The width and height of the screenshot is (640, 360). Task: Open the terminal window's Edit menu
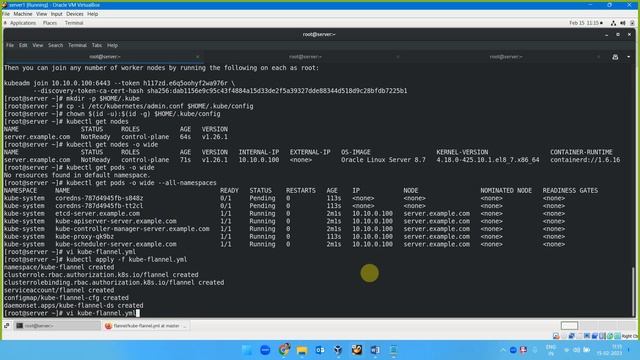point(23,45)
